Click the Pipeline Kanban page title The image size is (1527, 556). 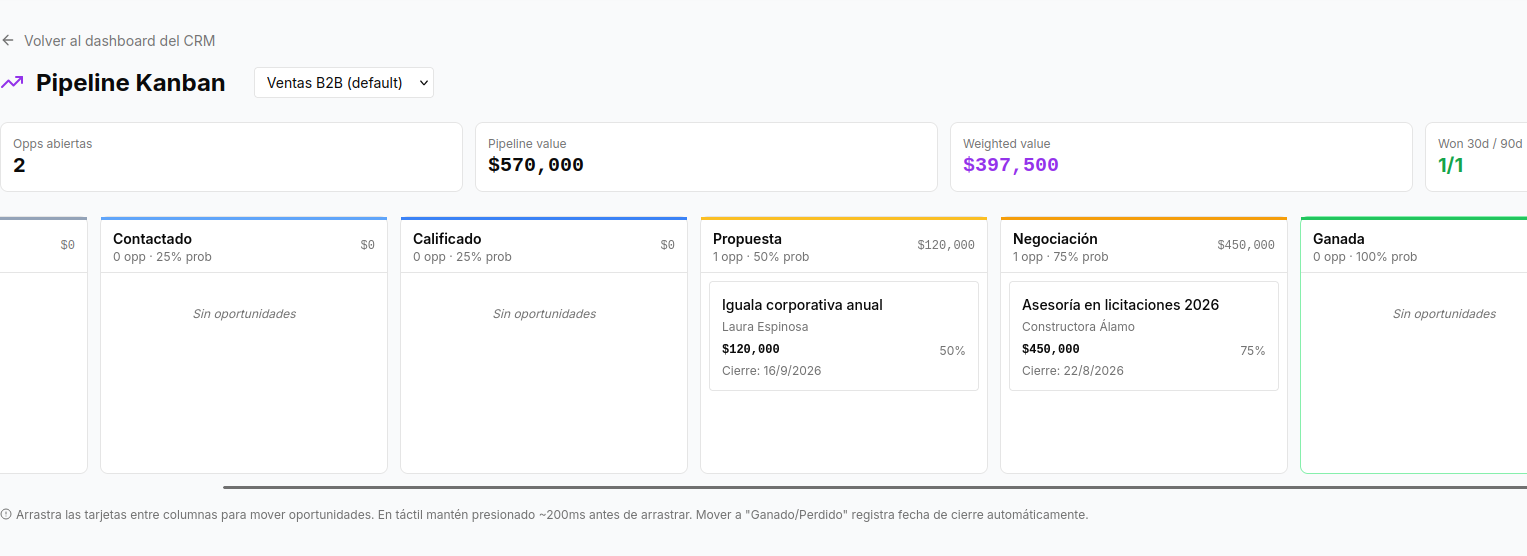click(130, 83)
